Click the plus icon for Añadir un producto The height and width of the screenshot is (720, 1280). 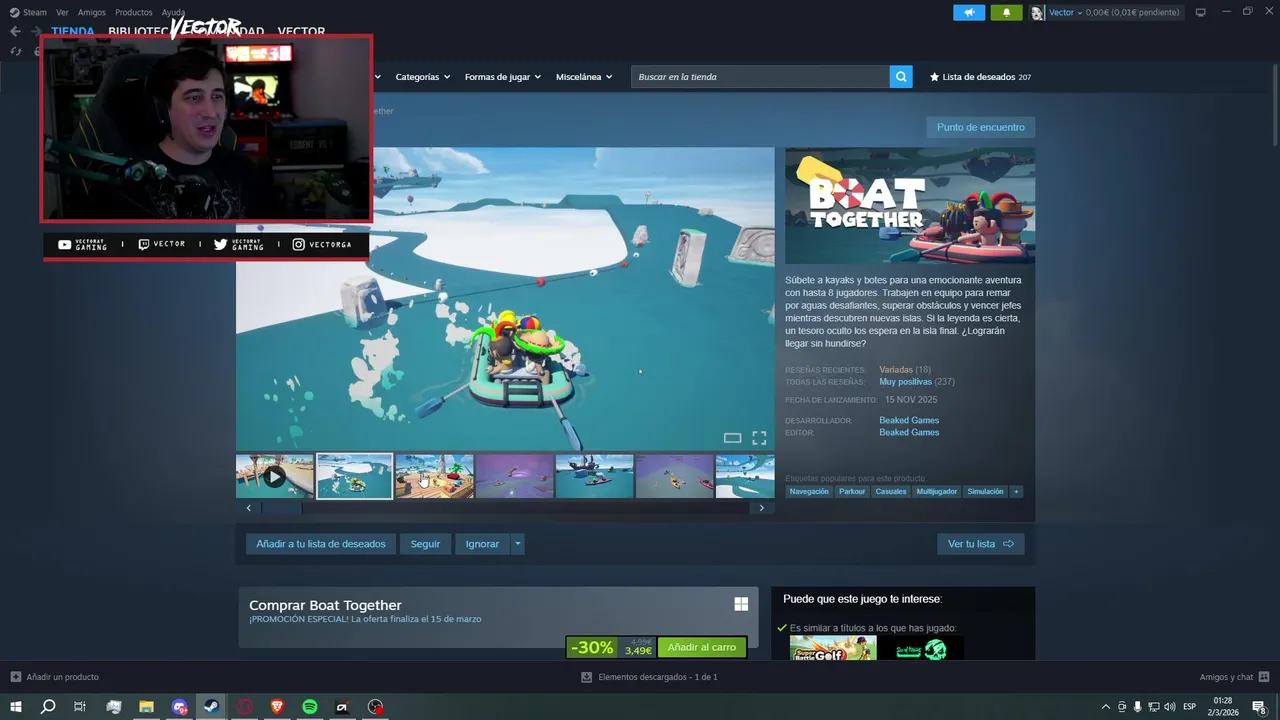[15, 677]
